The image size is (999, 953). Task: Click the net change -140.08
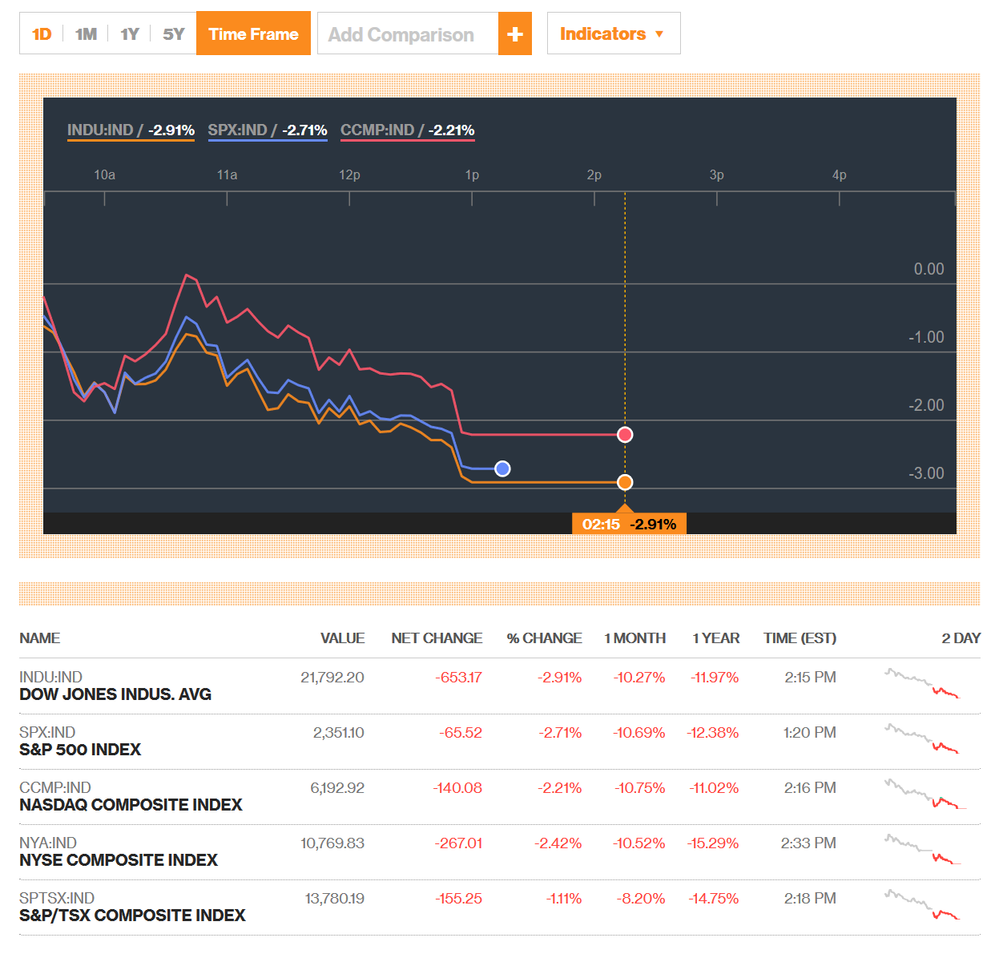[457, 788]
